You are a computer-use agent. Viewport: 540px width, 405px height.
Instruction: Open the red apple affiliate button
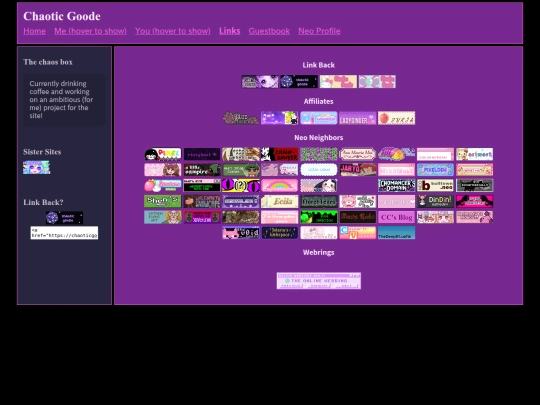(x=396, y=118)
